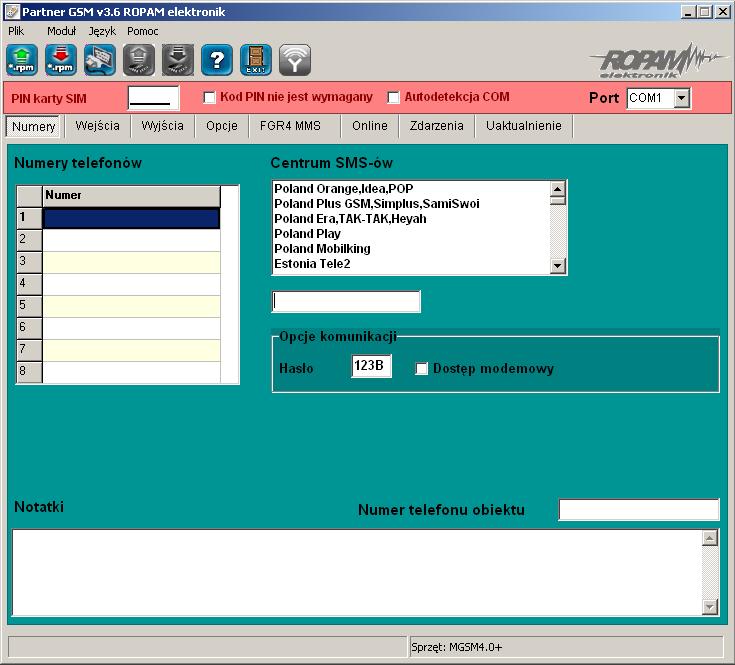Viewport: 735px width, 665px height.
Task: Click the 'Numer' column header
Action: tap(132, 196)
